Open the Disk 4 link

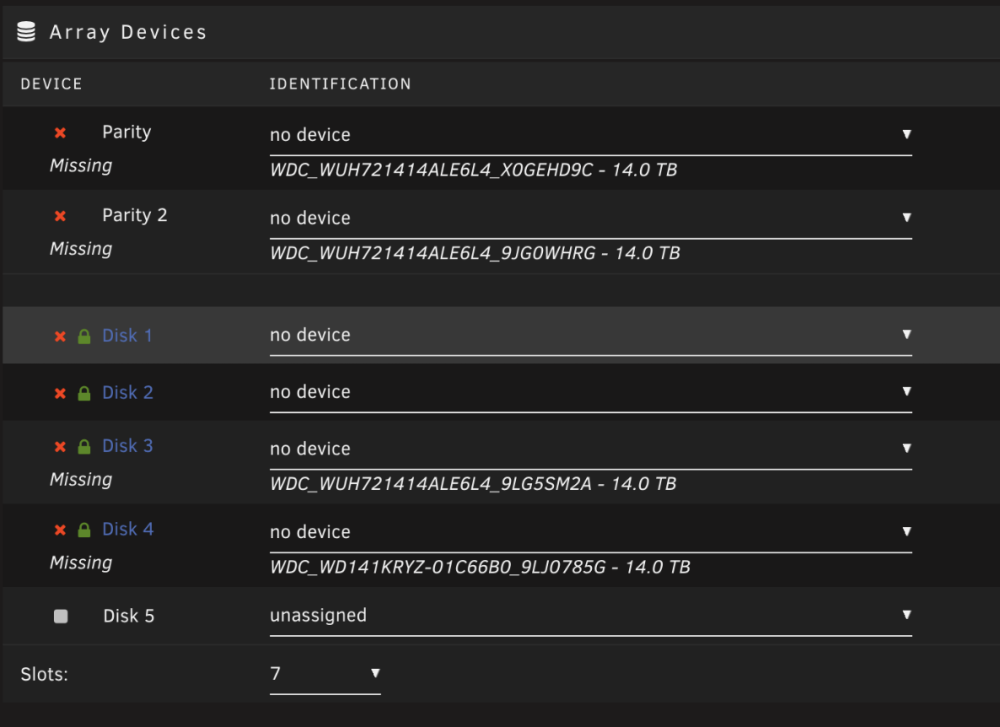pos(128,529)
